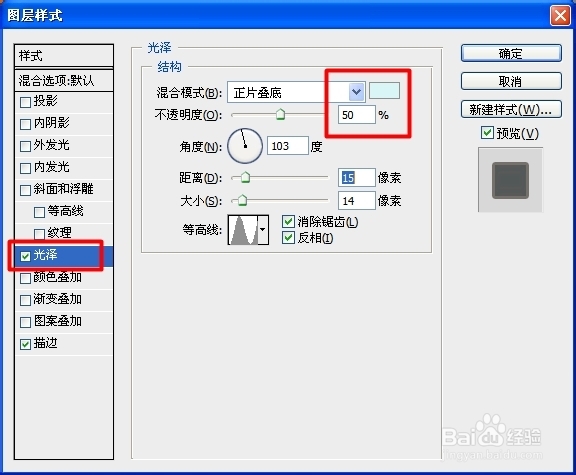Image resolution: width=576 pixels, height=475 pixels.
Task: Click the 距离 slider handle
Action: [245, 177]
